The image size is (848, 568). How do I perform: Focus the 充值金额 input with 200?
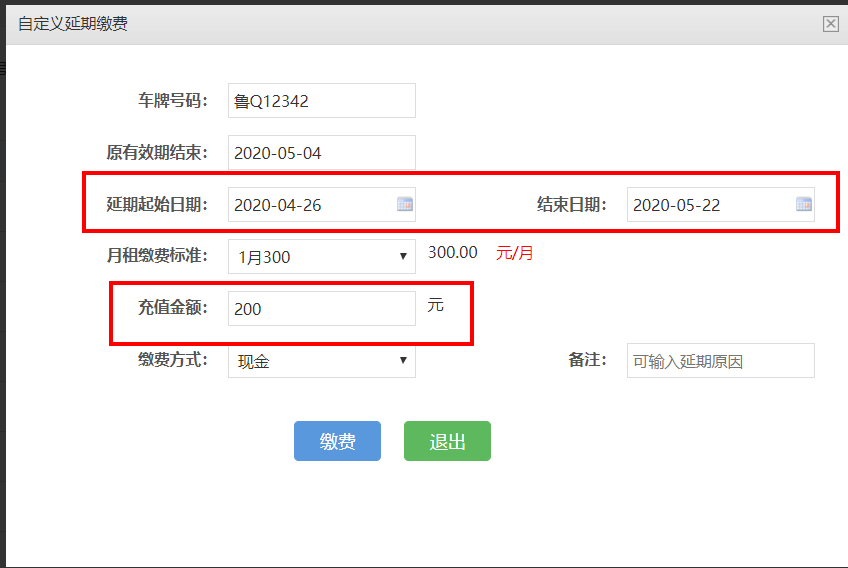pos(322,308)
